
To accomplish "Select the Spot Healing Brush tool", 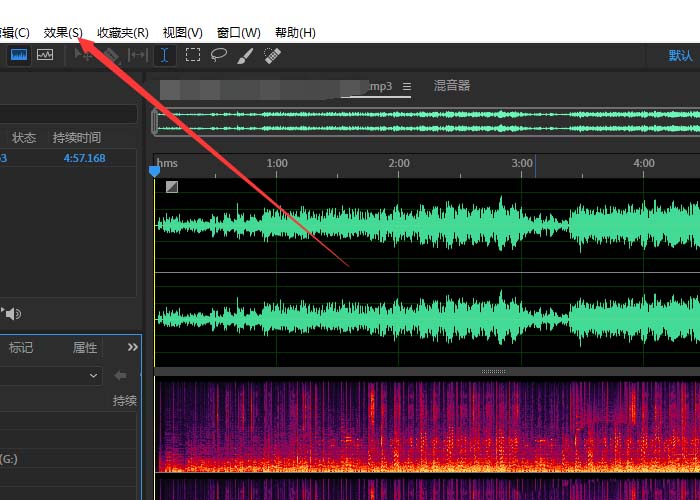I will click(x=272, y=56).
